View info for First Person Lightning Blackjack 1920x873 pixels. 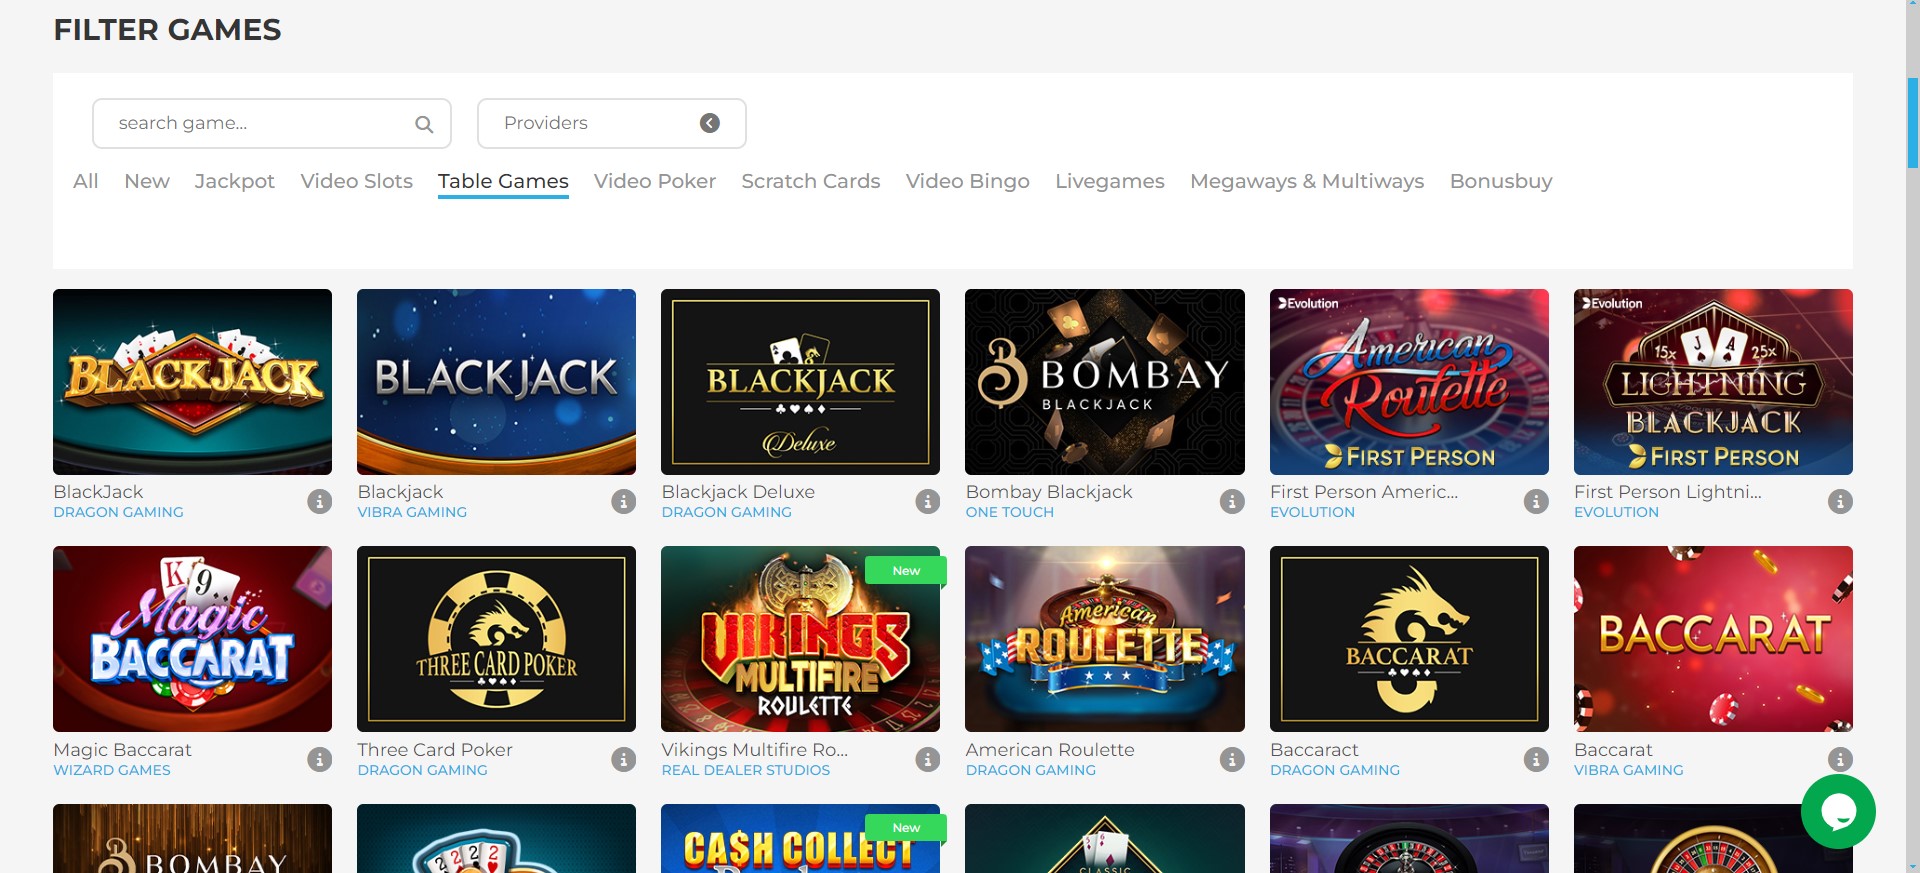click(1840, 501)
